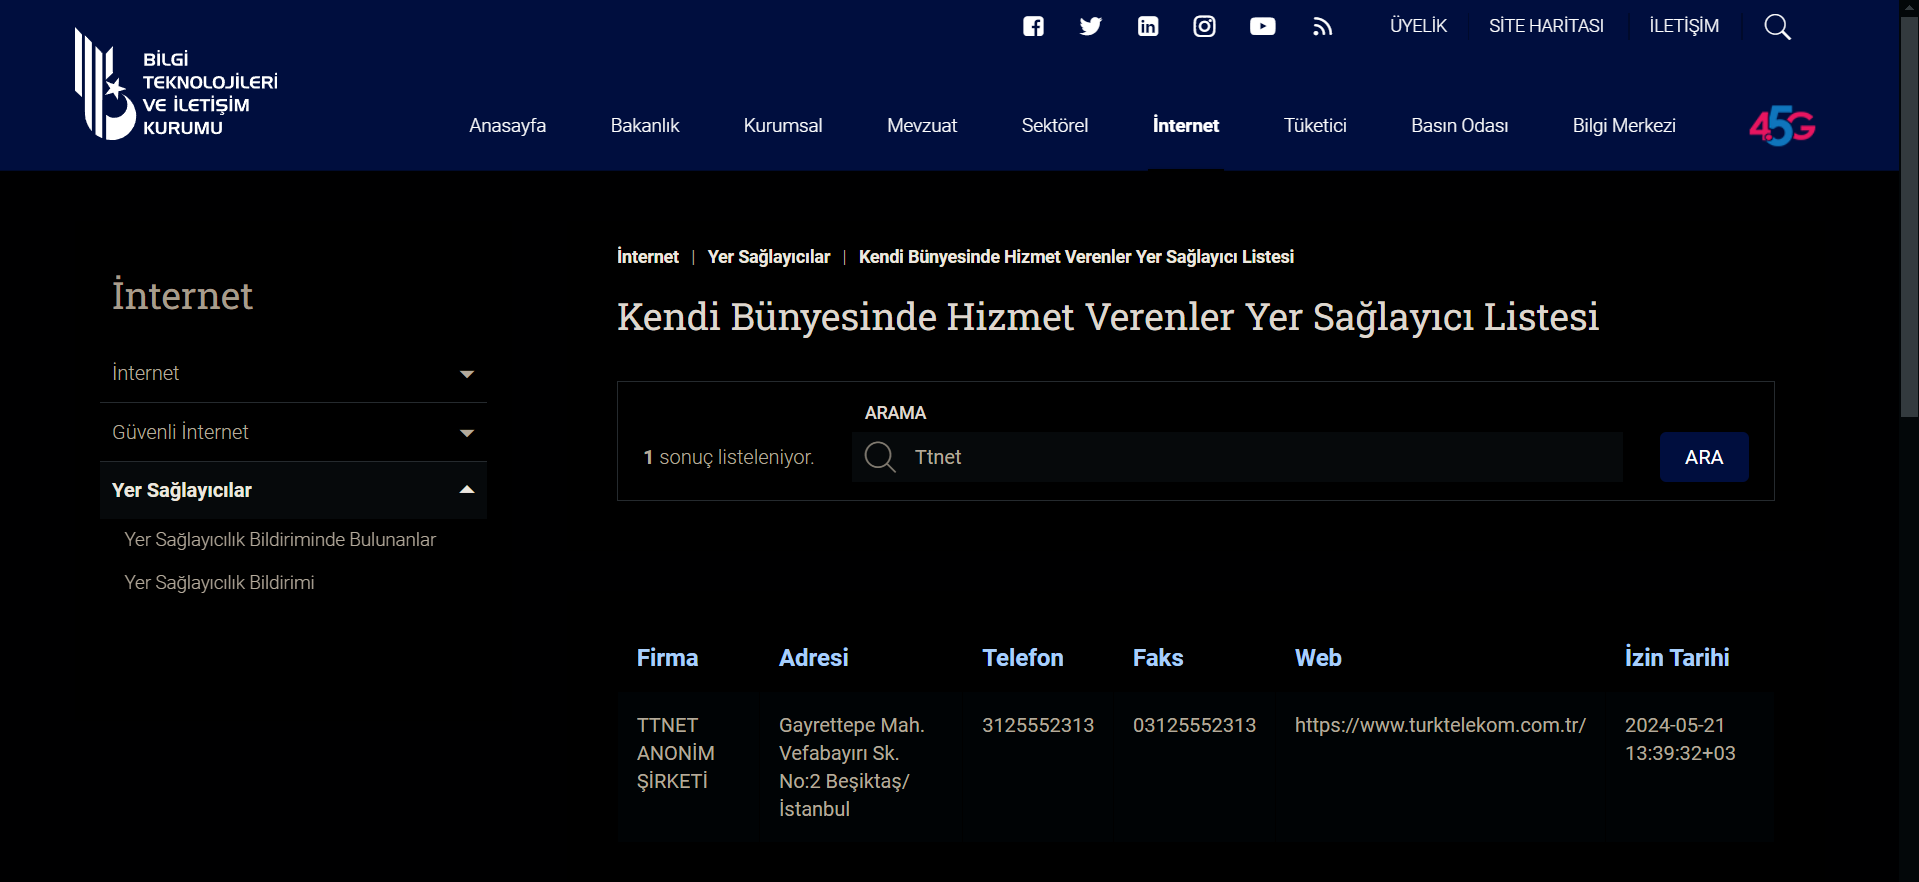Open the Facebook page icon
Screen dimensions: 1919x882
click(x=1033, y=26)
